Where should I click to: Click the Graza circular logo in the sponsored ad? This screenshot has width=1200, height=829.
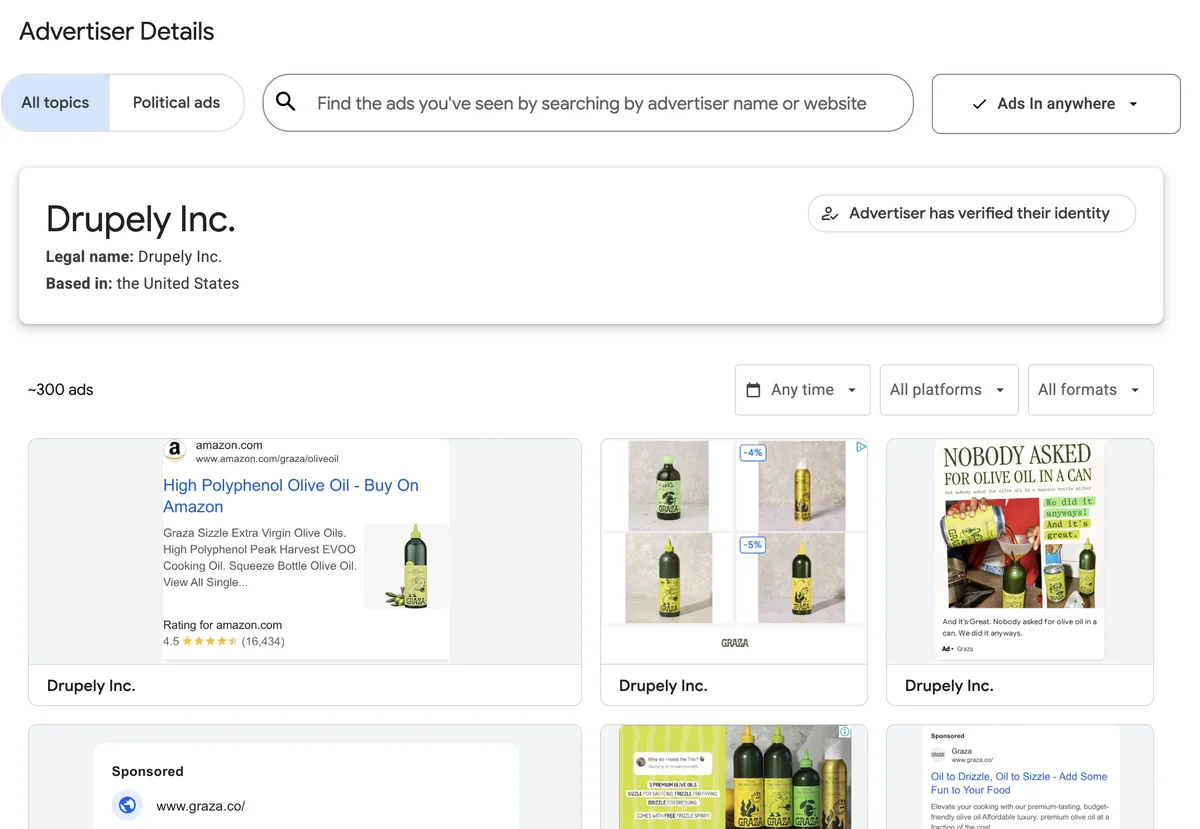coord(127,805)
